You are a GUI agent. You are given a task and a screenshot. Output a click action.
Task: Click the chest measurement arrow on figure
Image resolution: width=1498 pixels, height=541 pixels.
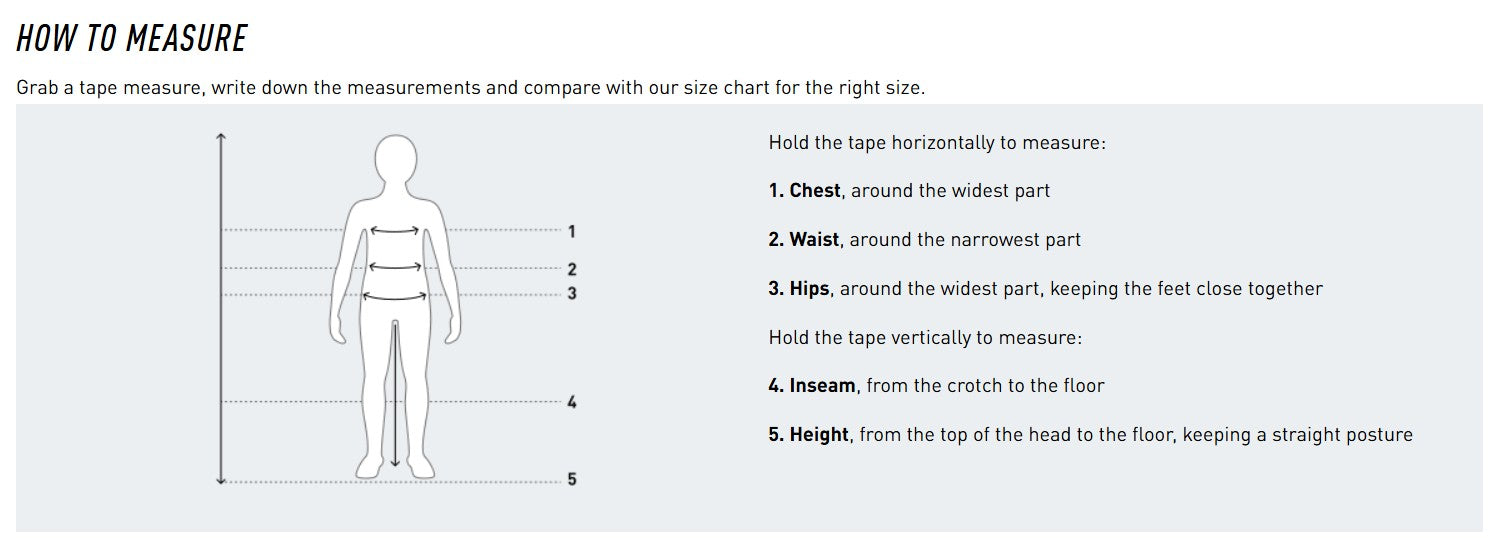click(395, 230)
